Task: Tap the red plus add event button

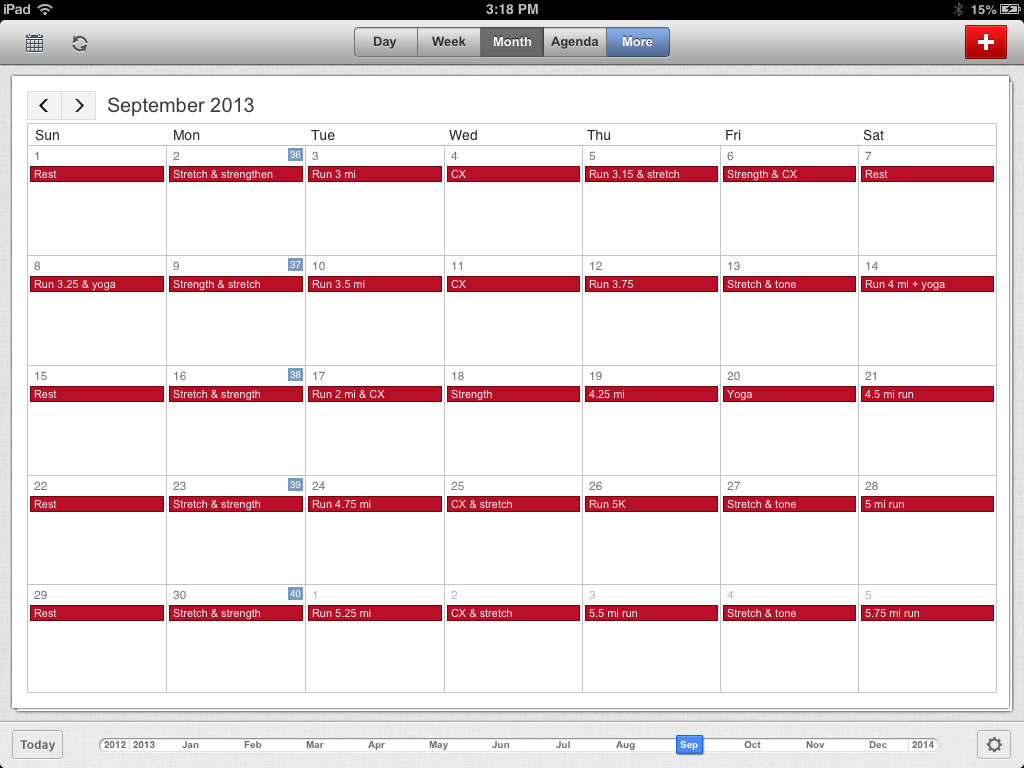Action: click(x=985, y=42)
